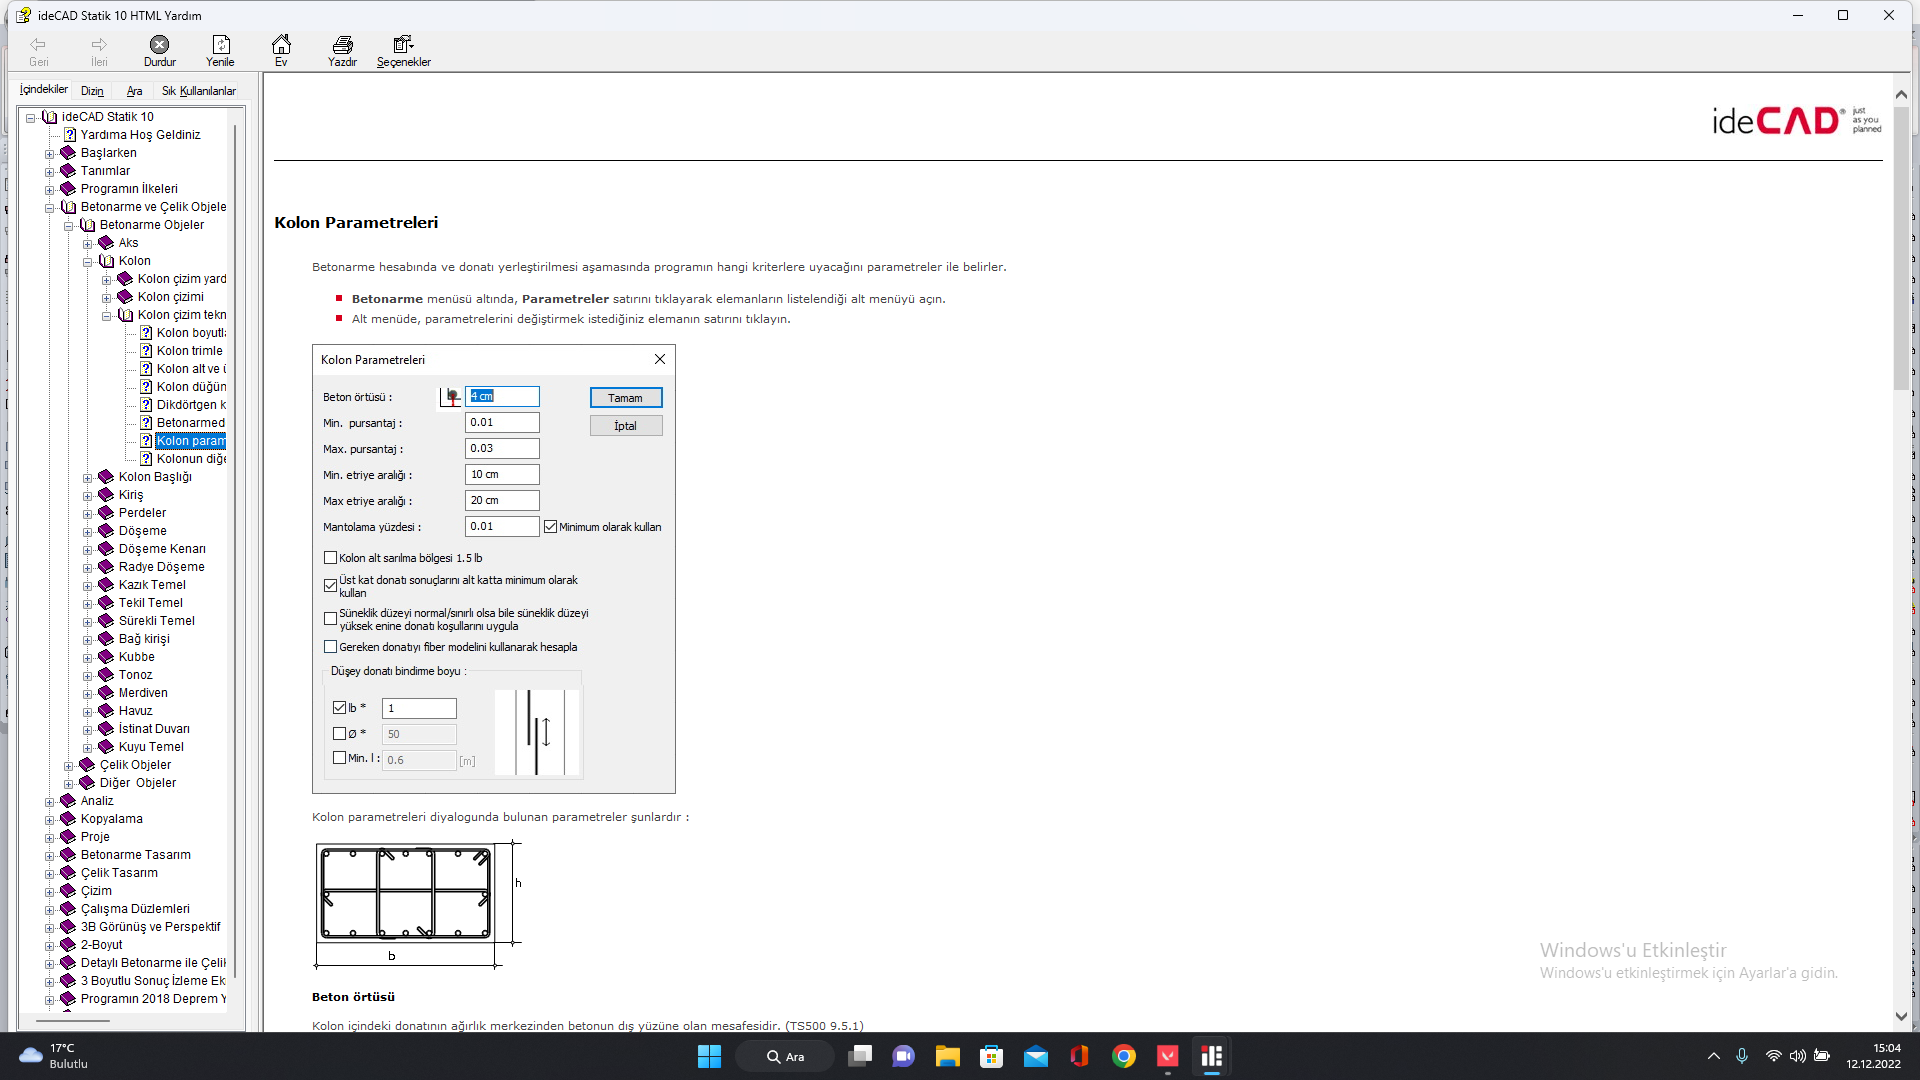Switch to the Dizin tab
The image size is (1920, 1080).
click(92, 91)
